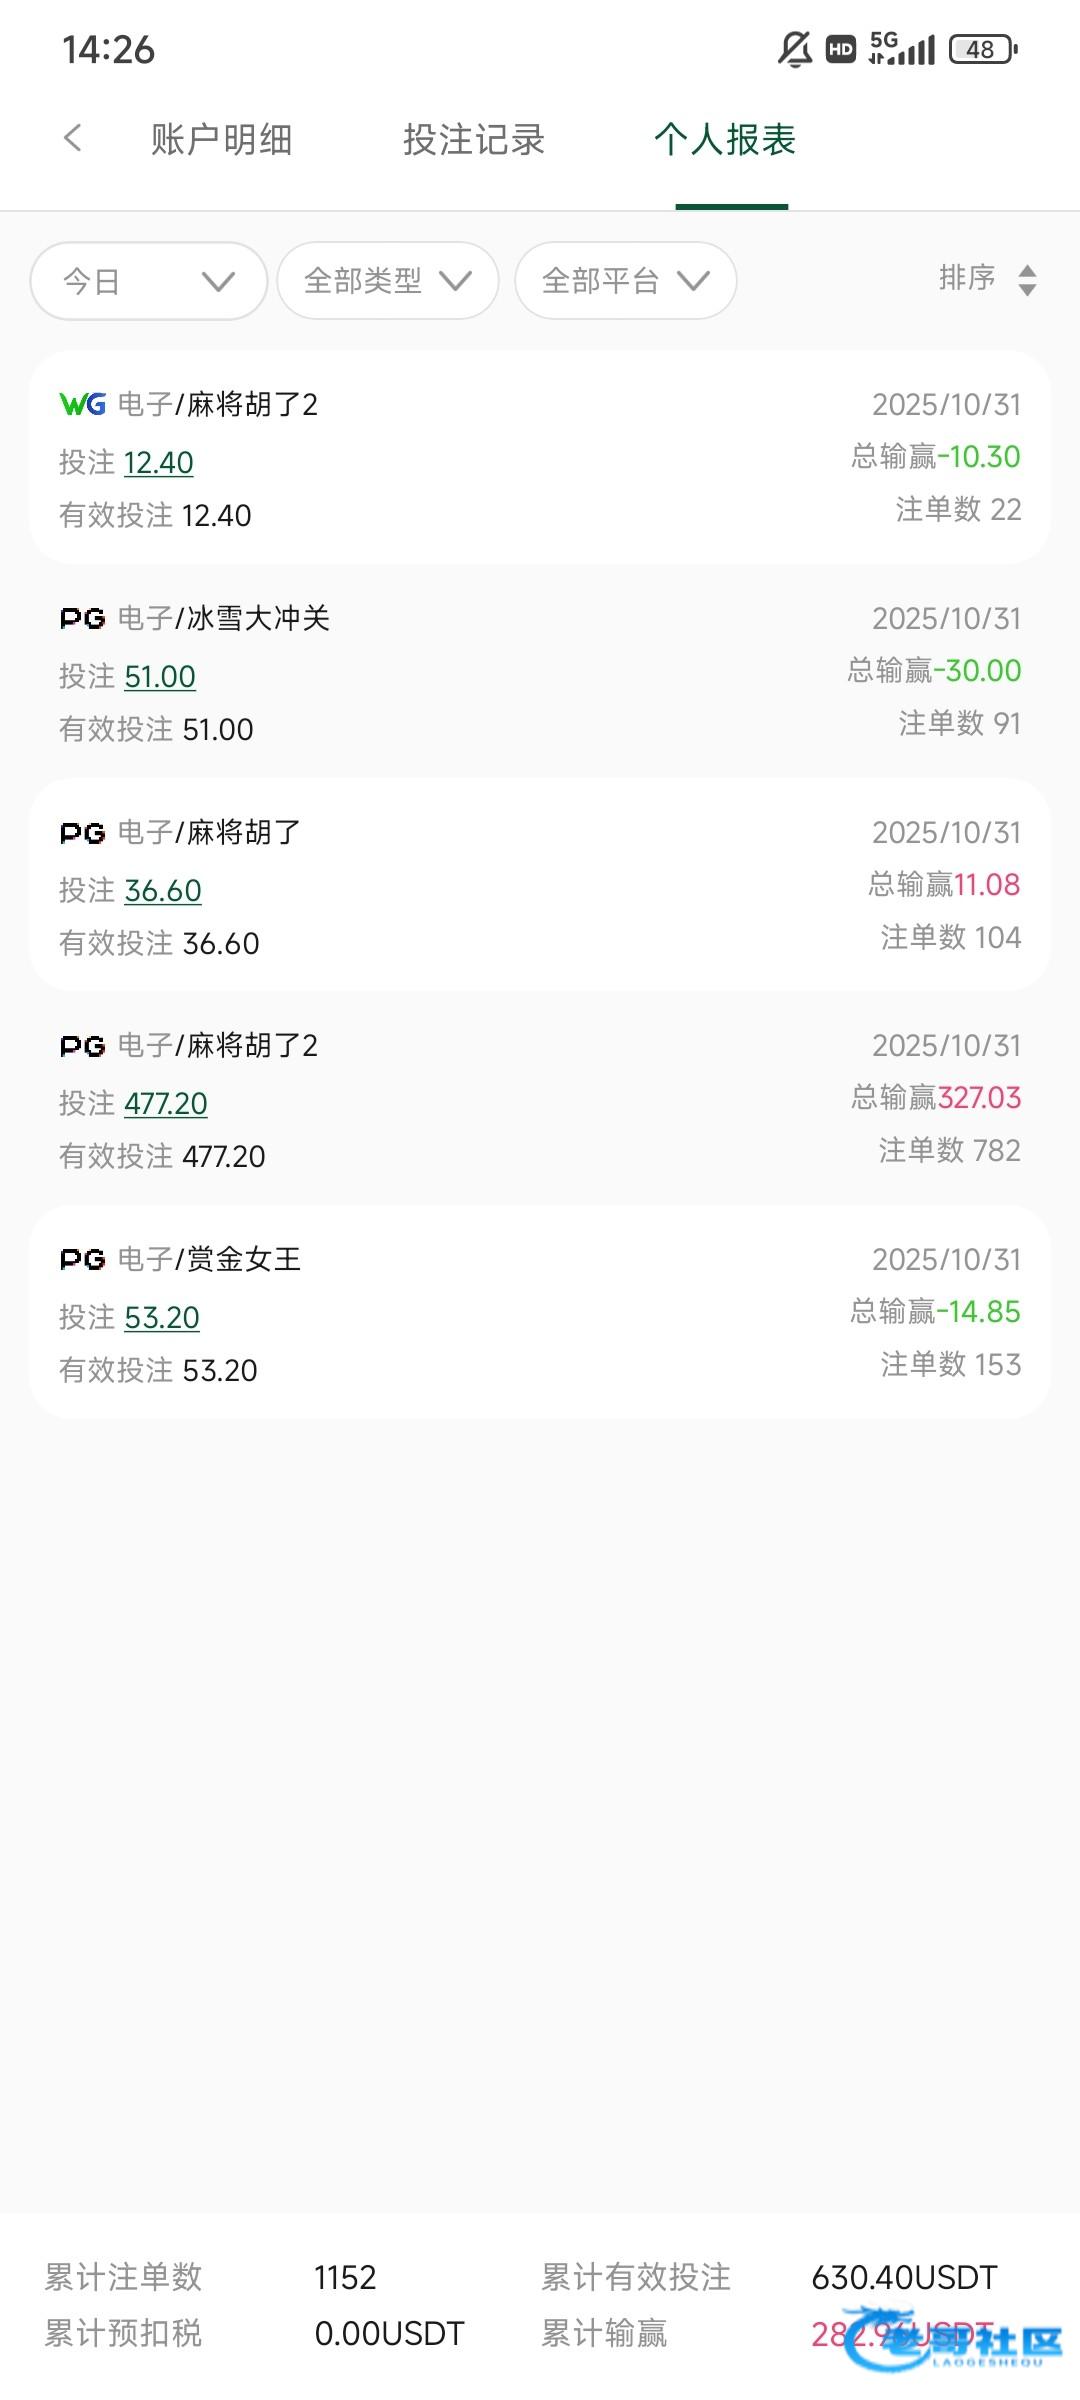This screenshot has height=2400, width=1080.
Task: Tap the WG provider logo
Action: (x=82, y=404)
